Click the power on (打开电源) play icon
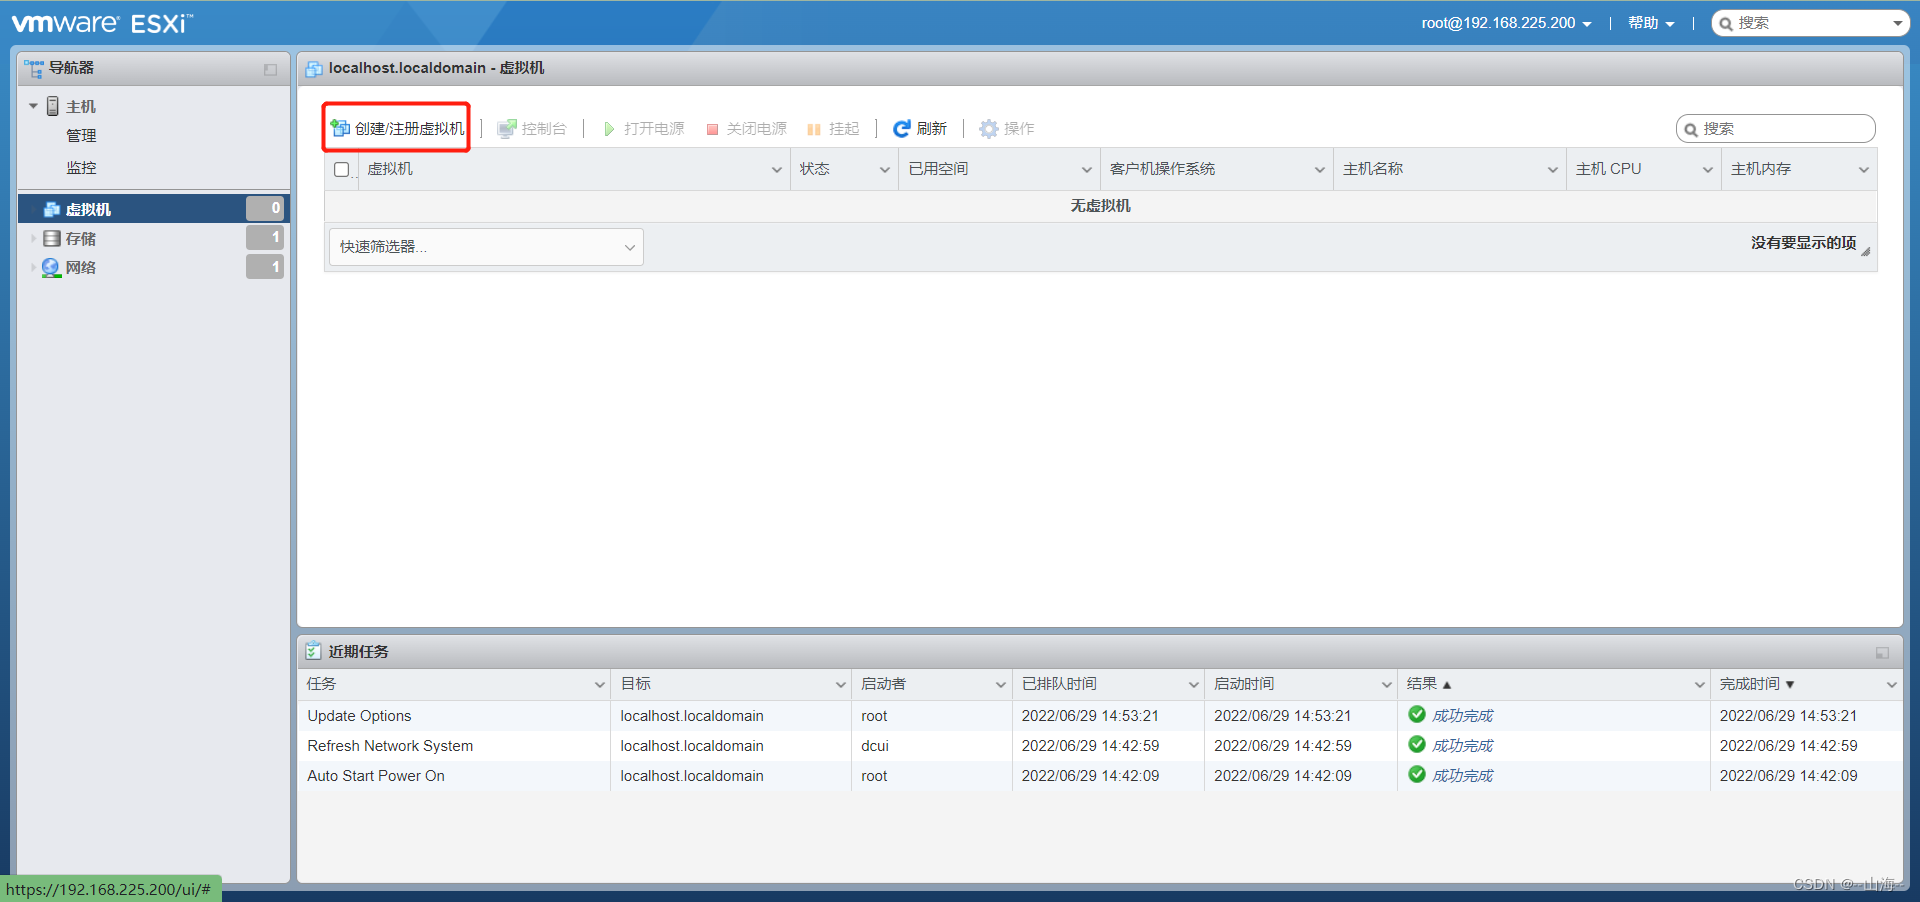The image size is (1920, 902). coord(609,129)
